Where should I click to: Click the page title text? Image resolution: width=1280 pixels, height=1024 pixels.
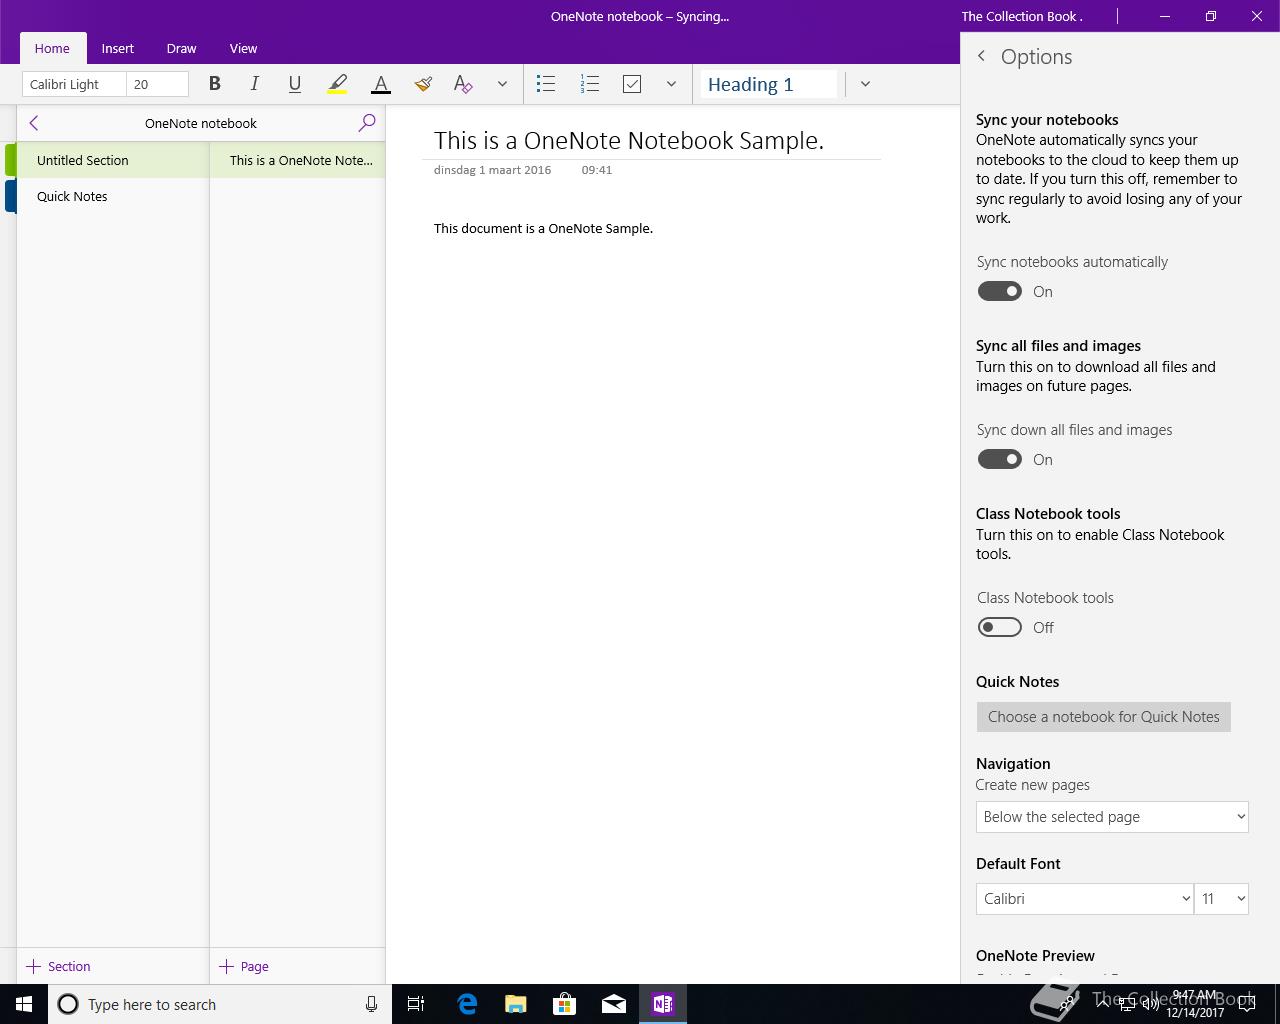(629, 140)
